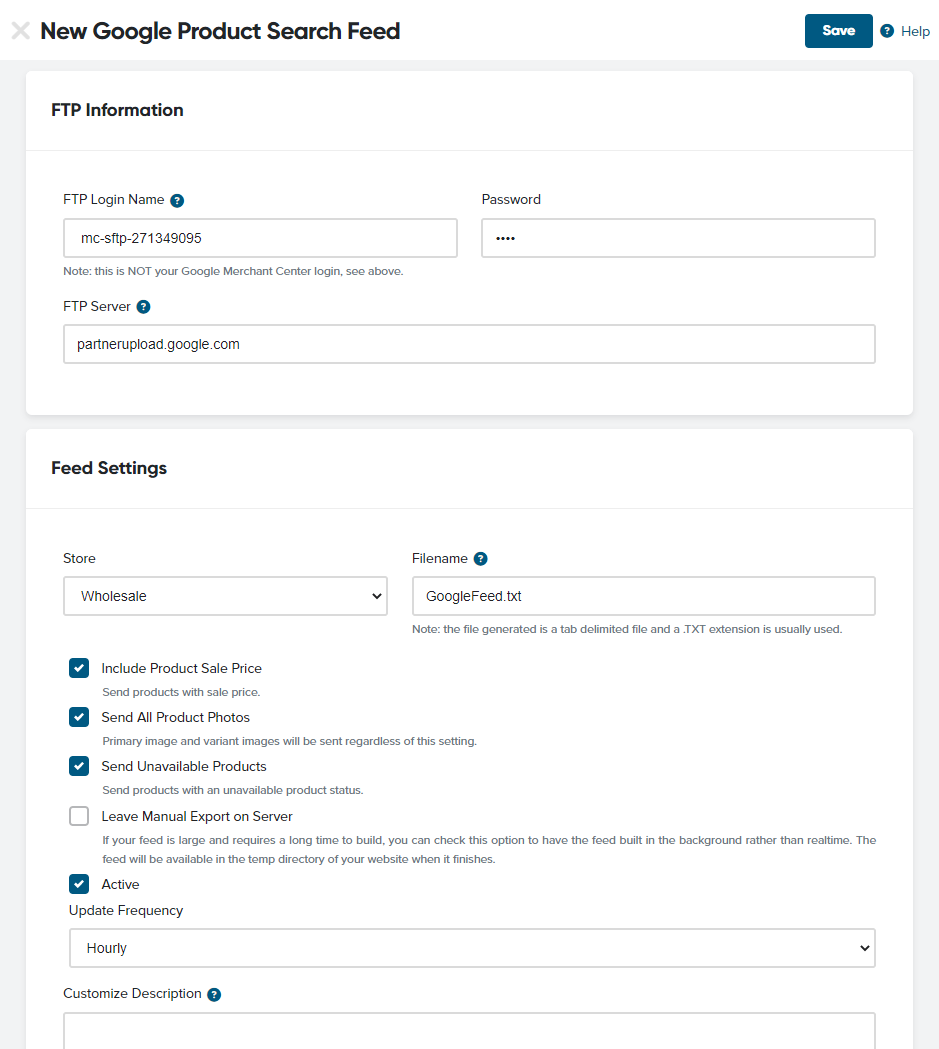Close the New Google Product Search Feed form
939x1049 pixels.
(x=21, y=31)
